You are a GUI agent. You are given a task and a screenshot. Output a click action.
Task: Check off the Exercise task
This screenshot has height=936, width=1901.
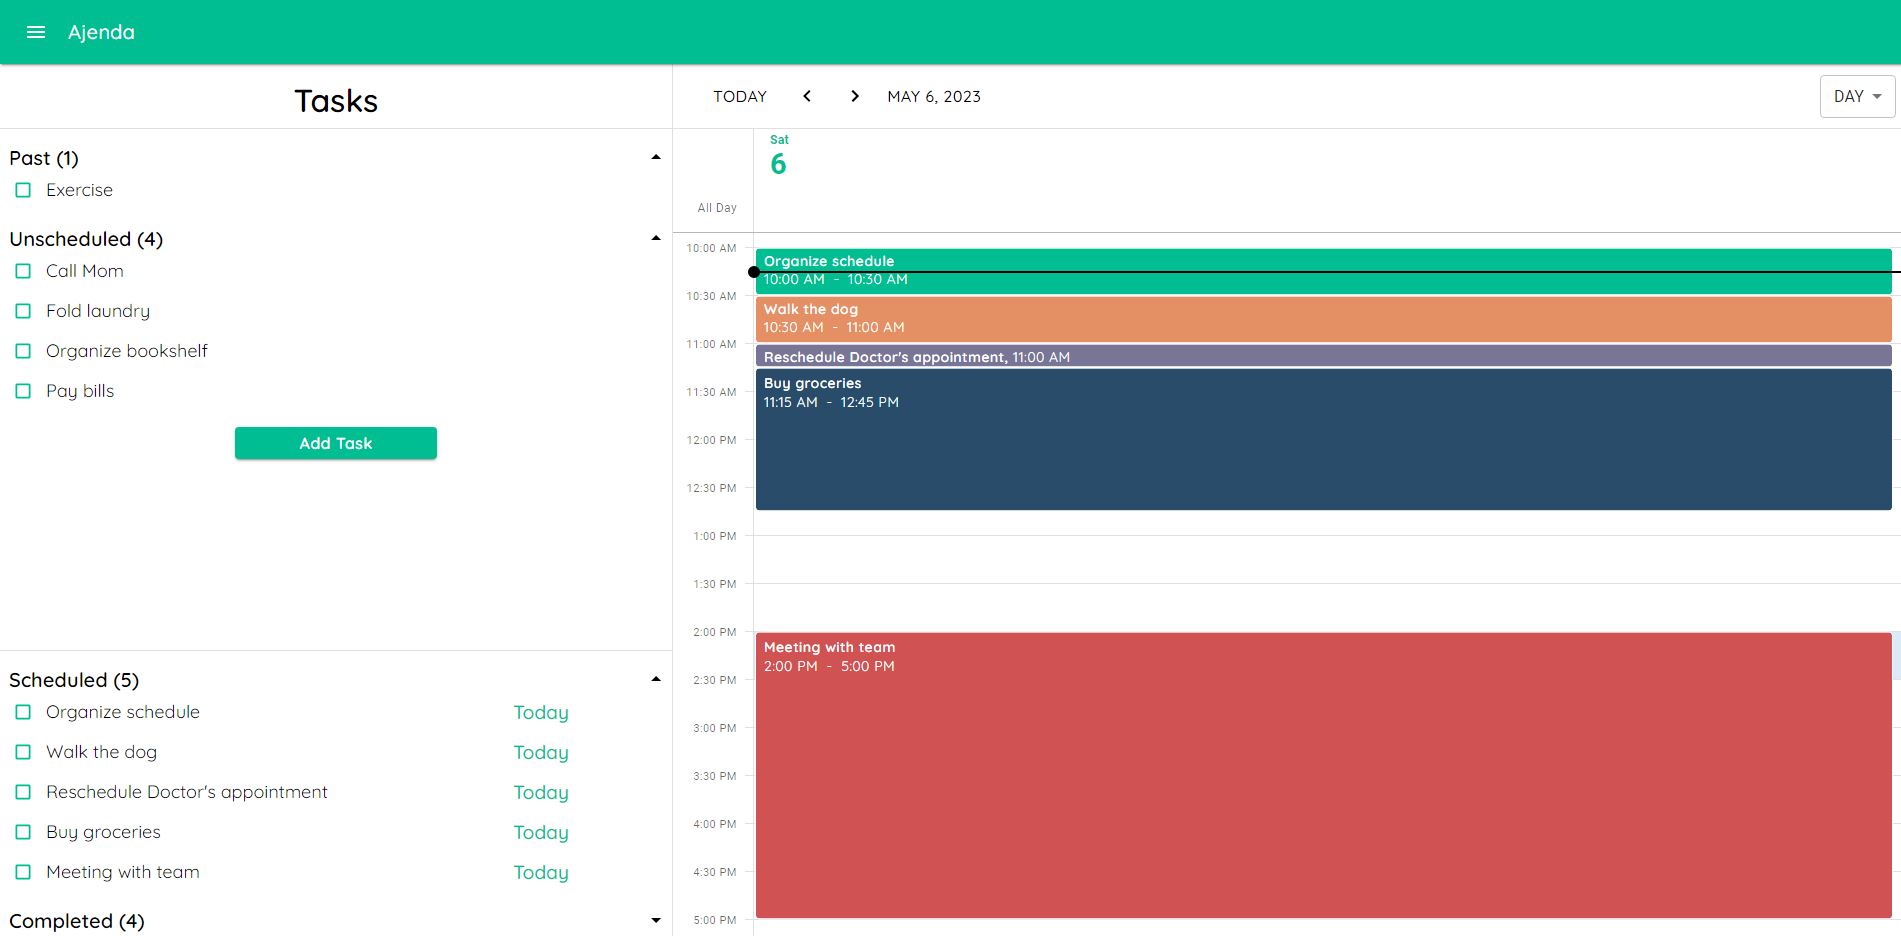point(23,189)
